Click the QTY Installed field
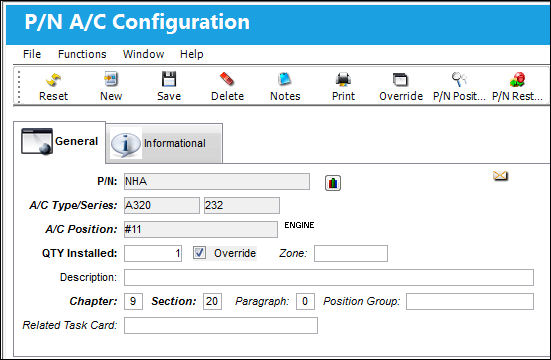The width and height of the screenshot is (551, 360). (x=153, y=253)
